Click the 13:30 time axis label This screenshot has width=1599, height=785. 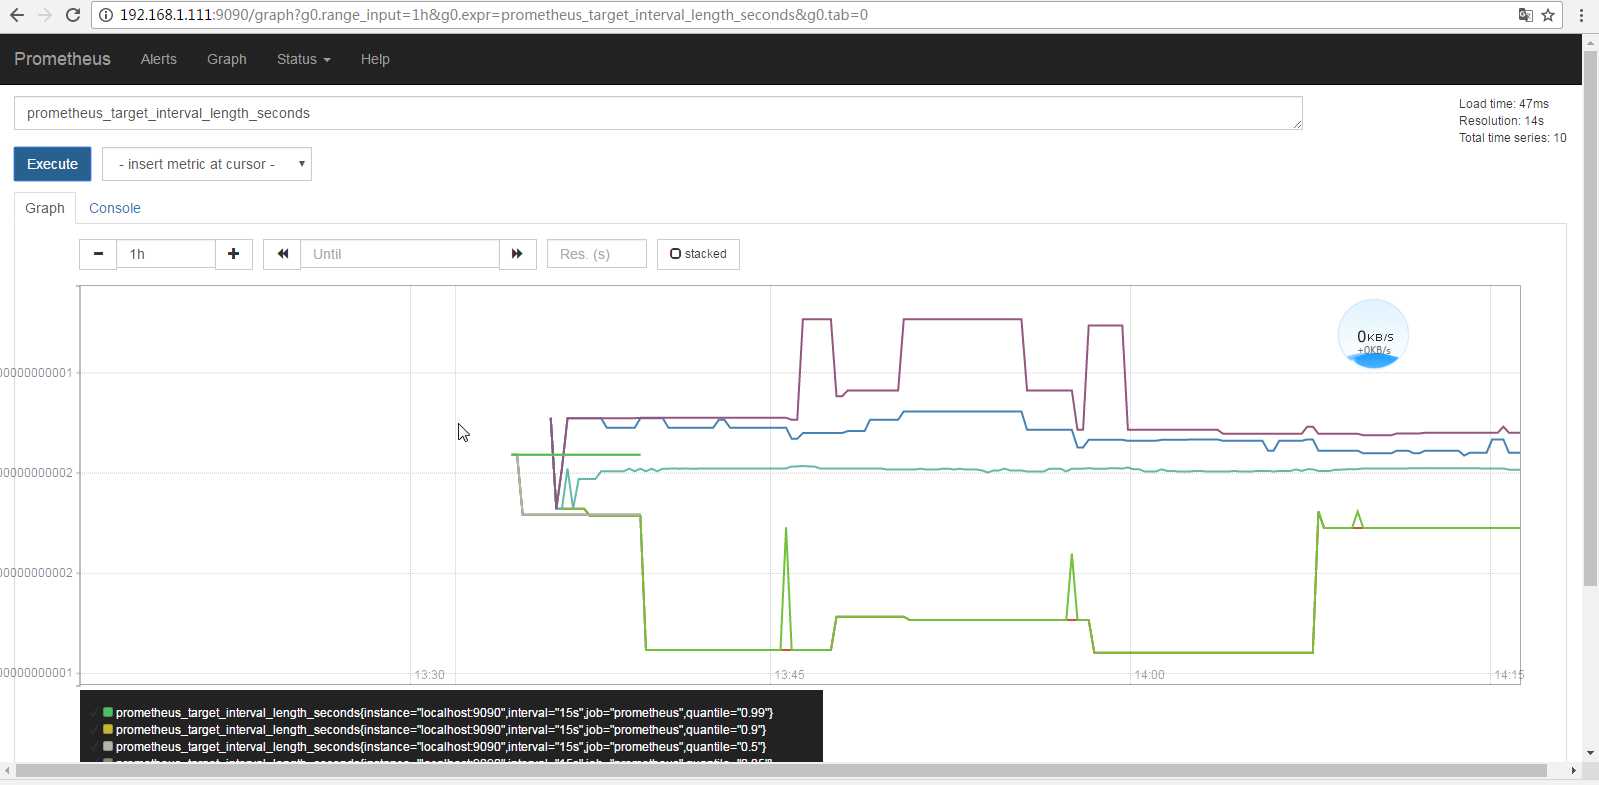pyautogui.click(x=429, y=675)
